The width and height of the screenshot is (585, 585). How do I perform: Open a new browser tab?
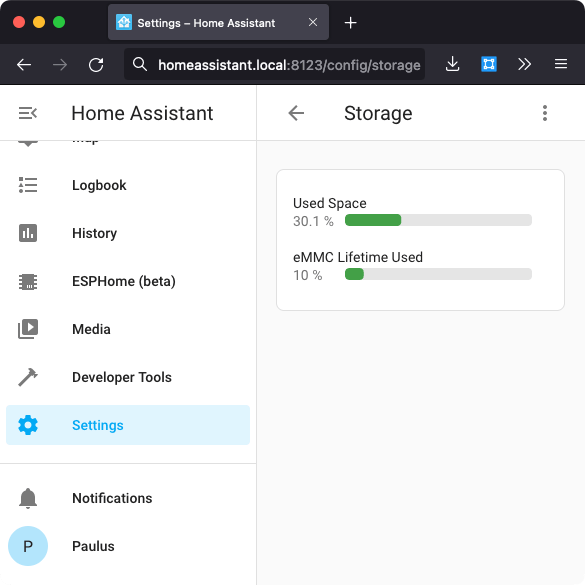click(350, 23)
